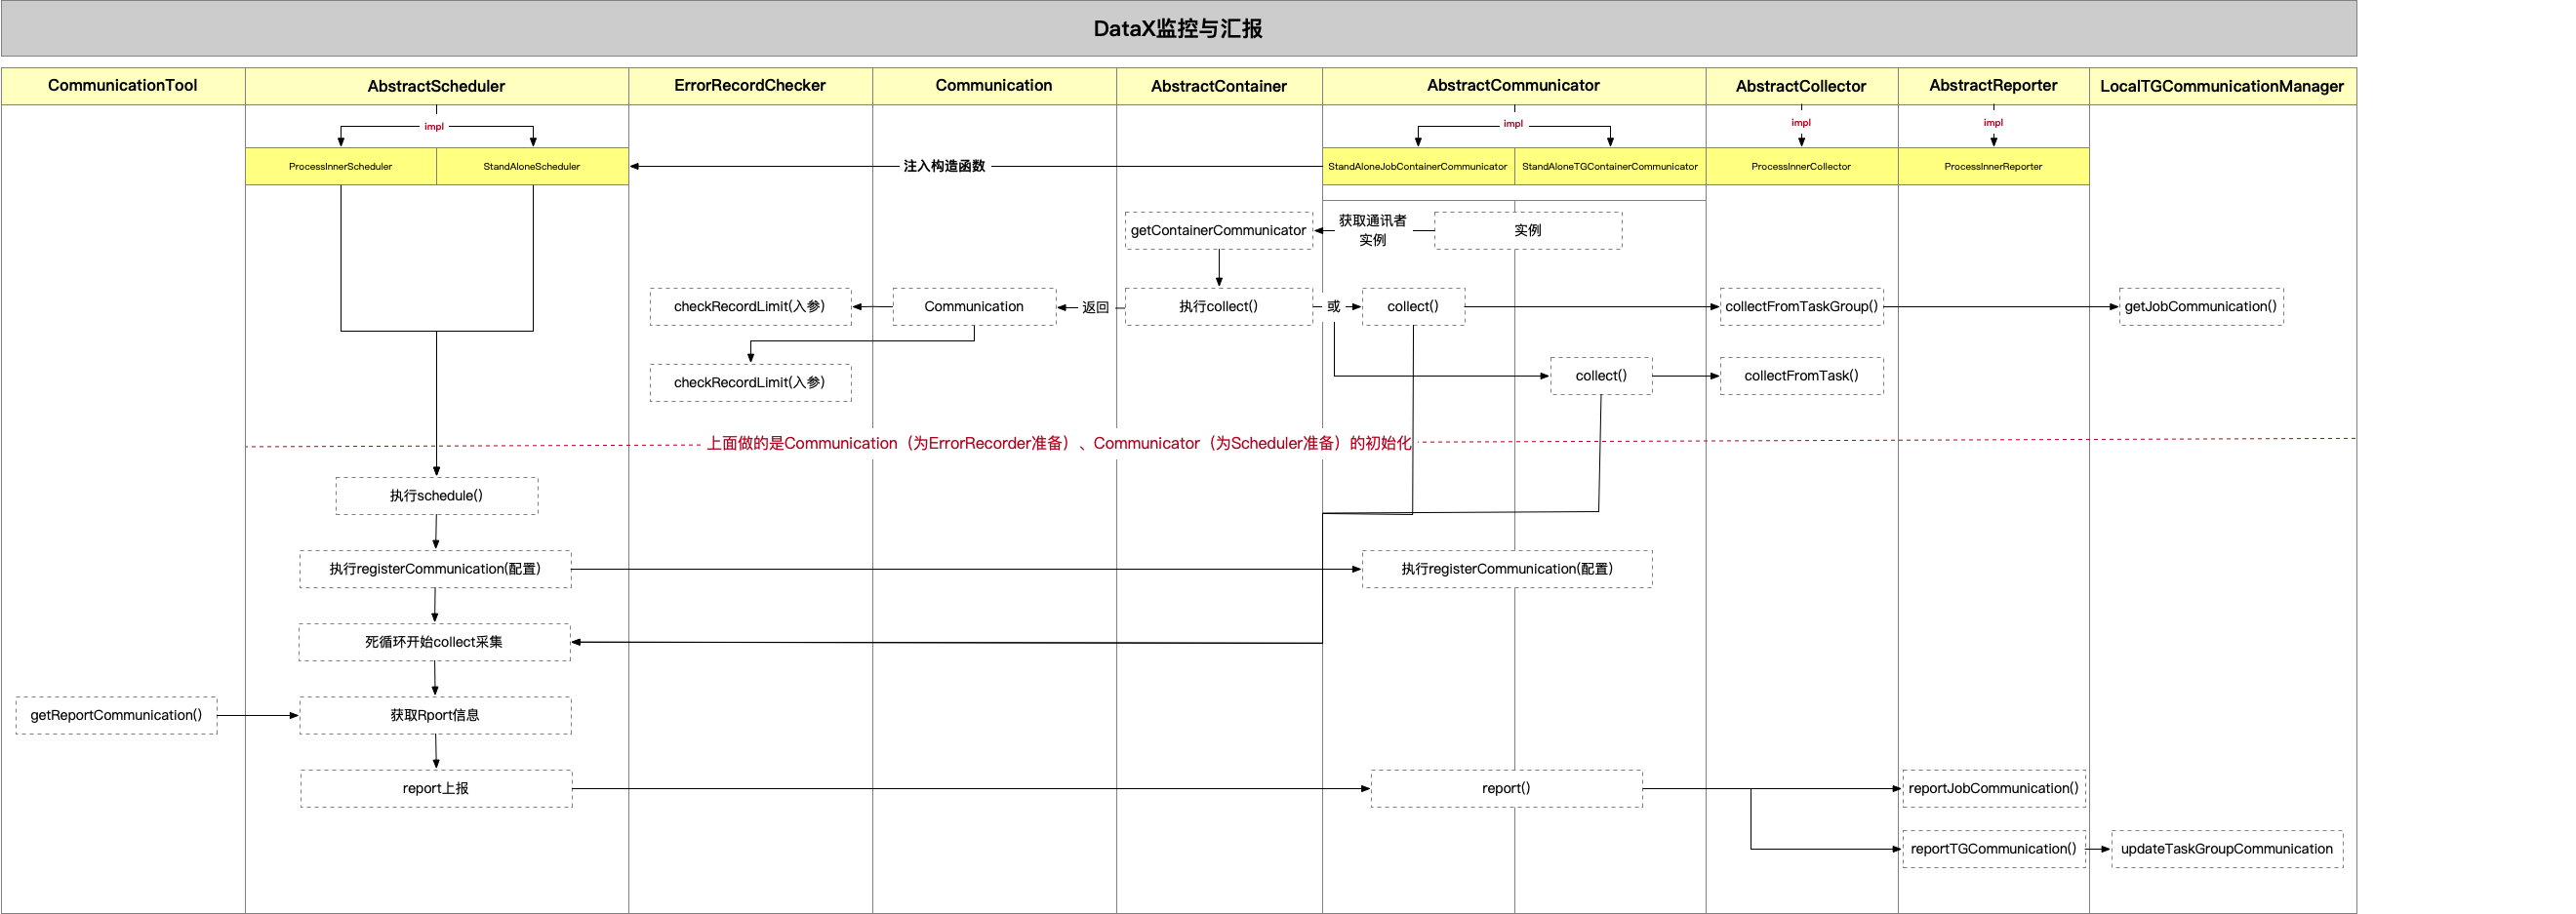This screenshot has width=2576, height=914.
Task: Click impl label under AbstractCommunicator
Action: [1513, 124]
